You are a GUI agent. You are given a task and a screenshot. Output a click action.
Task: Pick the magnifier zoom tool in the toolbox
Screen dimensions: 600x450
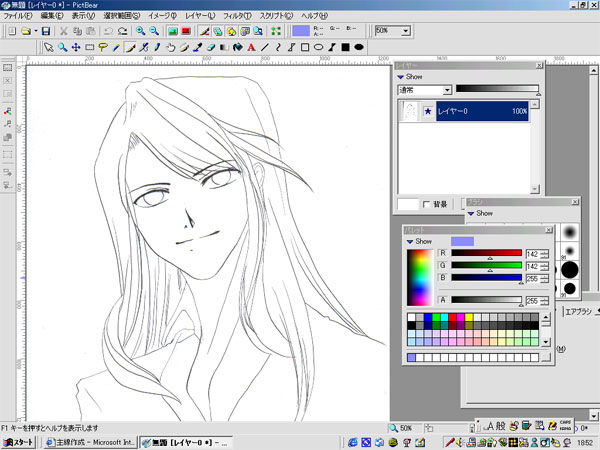(62, 46)
